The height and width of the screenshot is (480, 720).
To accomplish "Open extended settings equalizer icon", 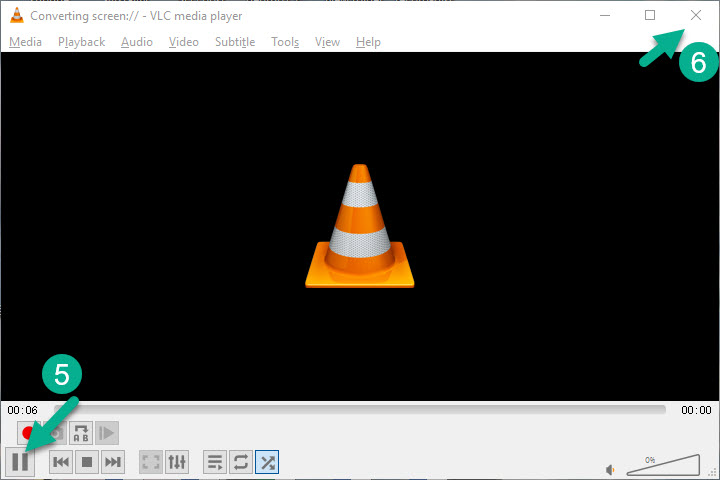I will pos(177,462).
